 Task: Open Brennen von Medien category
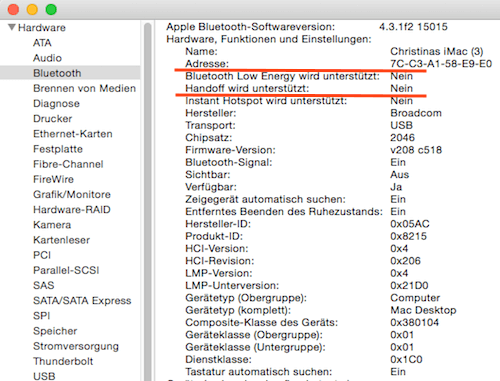84,88
